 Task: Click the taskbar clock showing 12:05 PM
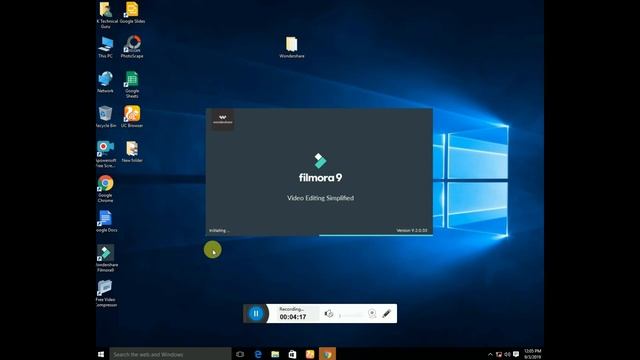(533, 354)
